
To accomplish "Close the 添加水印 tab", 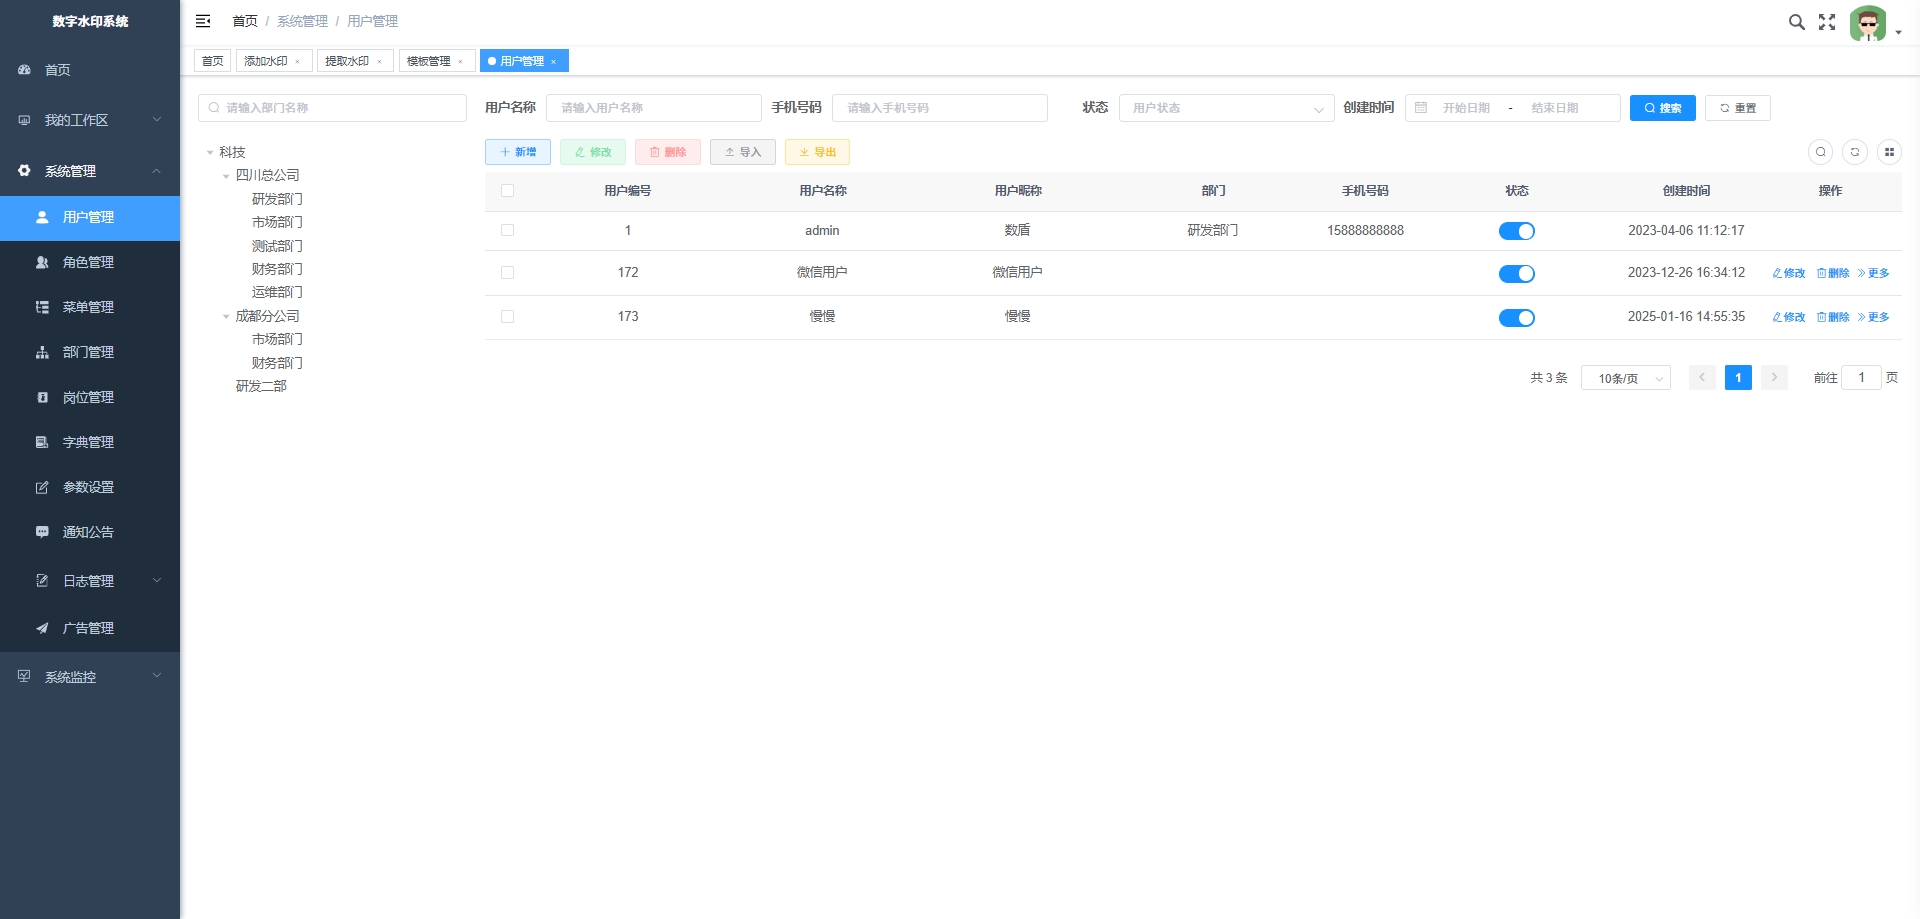I will click(x=298, y=62).
